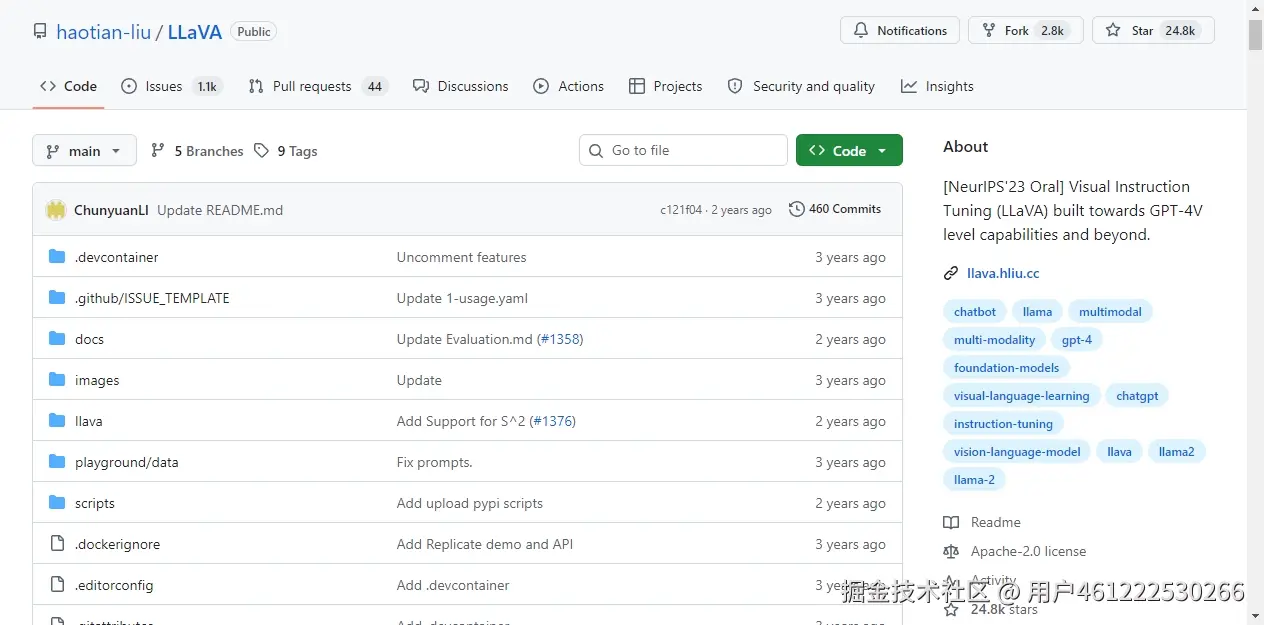Click the 'Add upload pypi scripts' commit message

[470, 503]
